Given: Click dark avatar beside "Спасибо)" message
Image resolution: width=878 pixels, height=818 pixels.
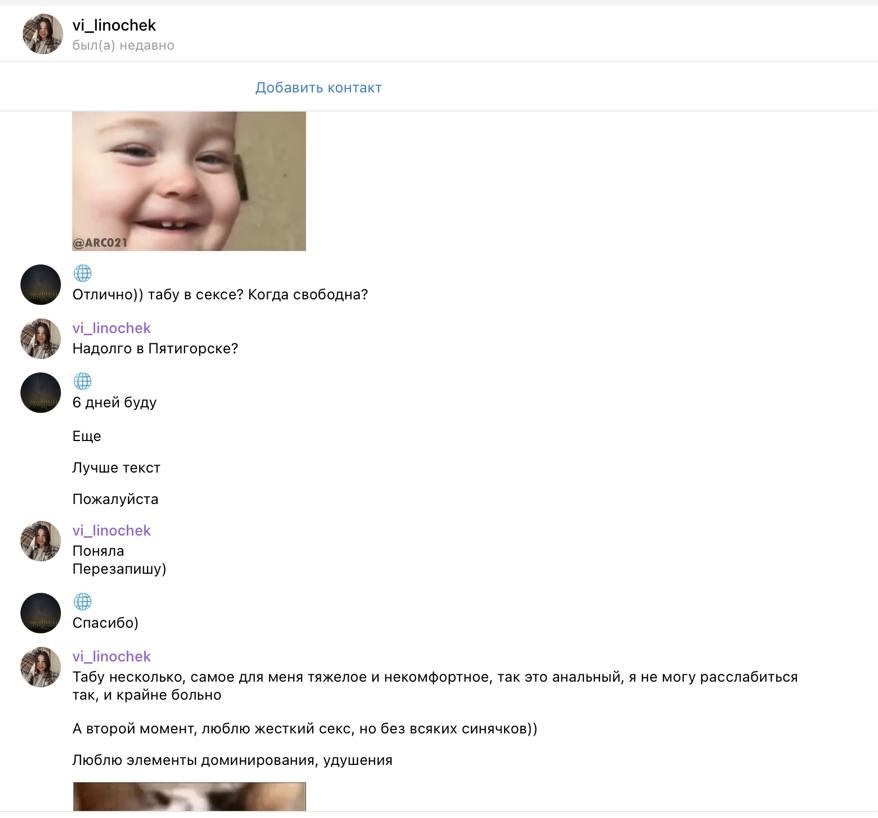Looking at the screenshot, I should pos(41,613).
